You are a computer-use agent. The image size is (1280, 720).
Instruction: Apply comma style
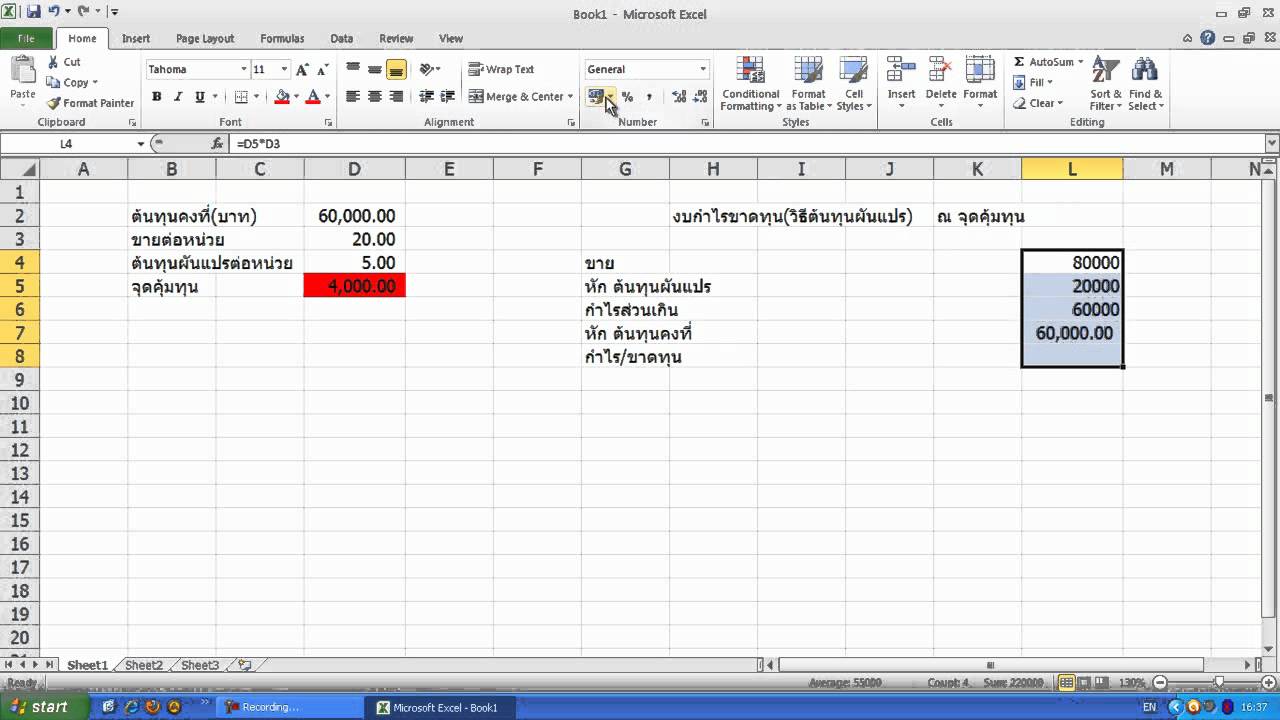coord(649,97)
